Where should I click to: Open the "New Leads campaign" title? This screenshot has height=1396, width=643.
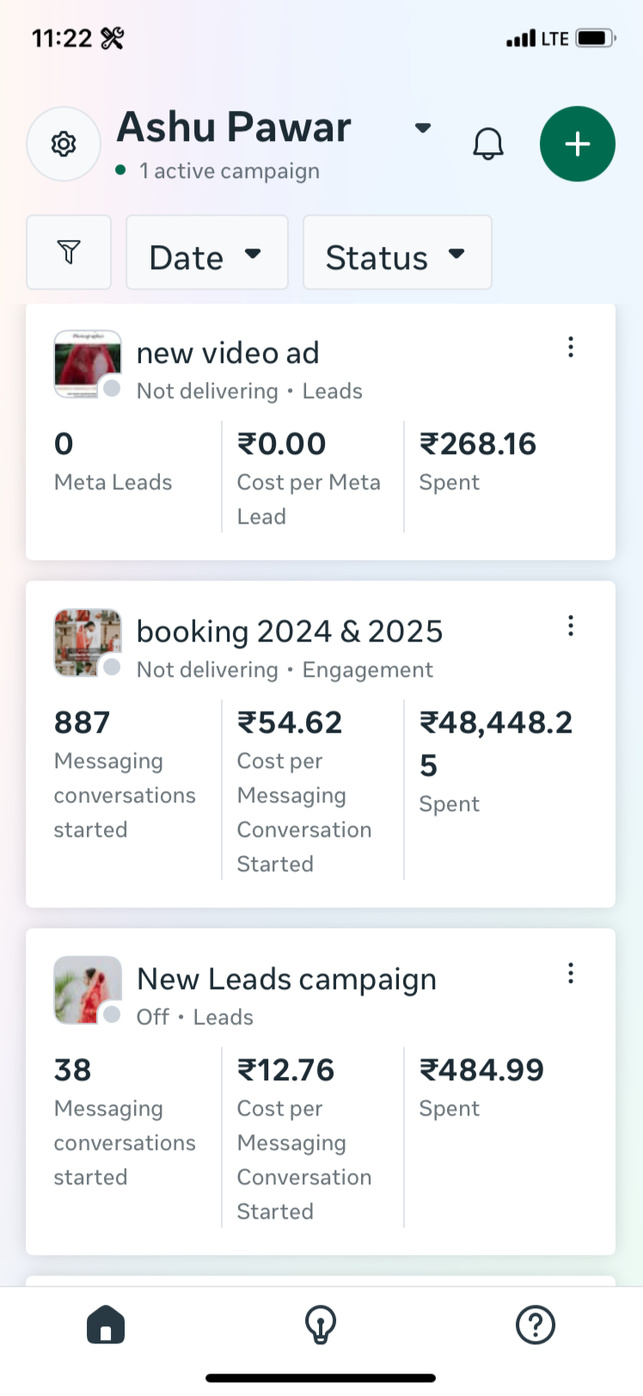click(286, 979)
